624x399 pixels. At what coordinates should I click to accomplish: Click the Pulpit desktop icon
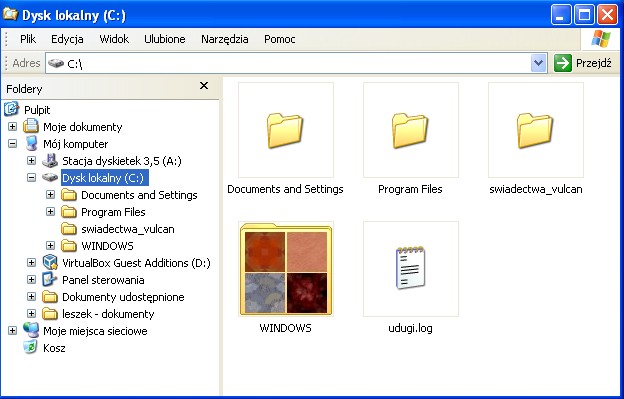point(11,109)
